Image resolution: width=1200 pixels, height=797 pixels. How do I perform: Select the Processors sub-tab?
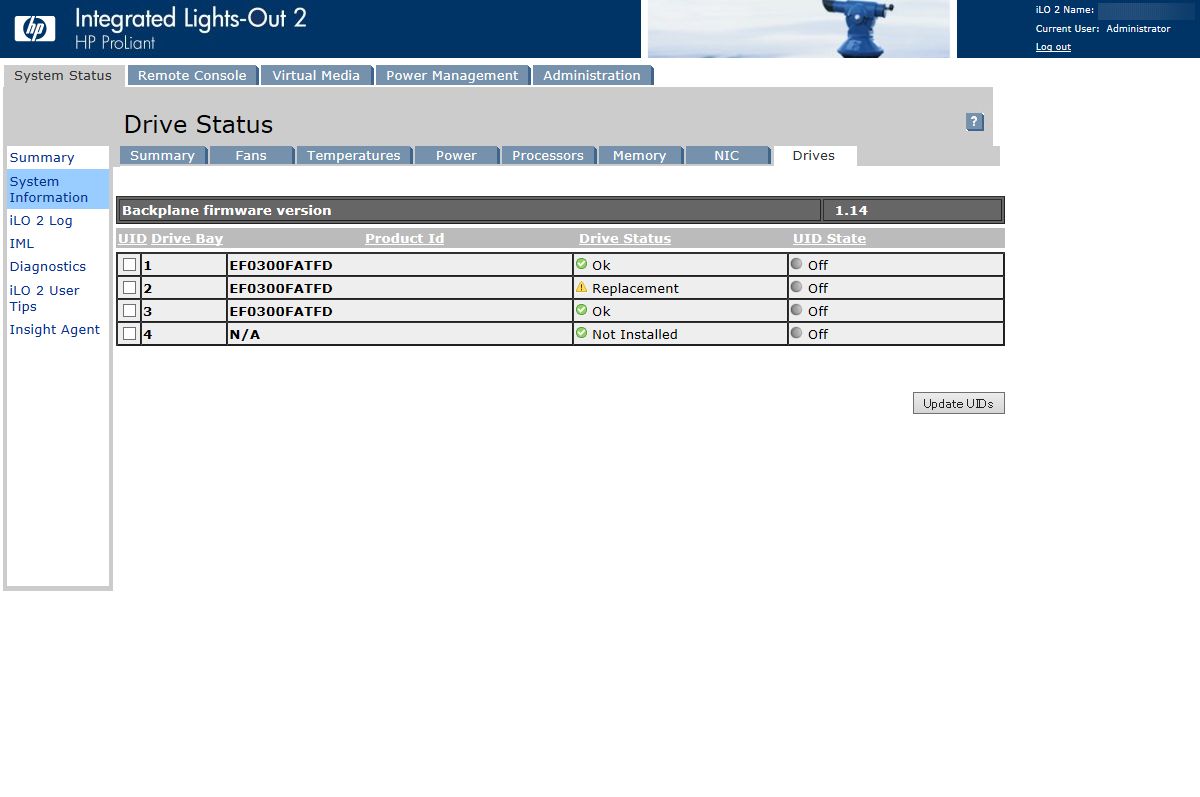tap(548, 155)
